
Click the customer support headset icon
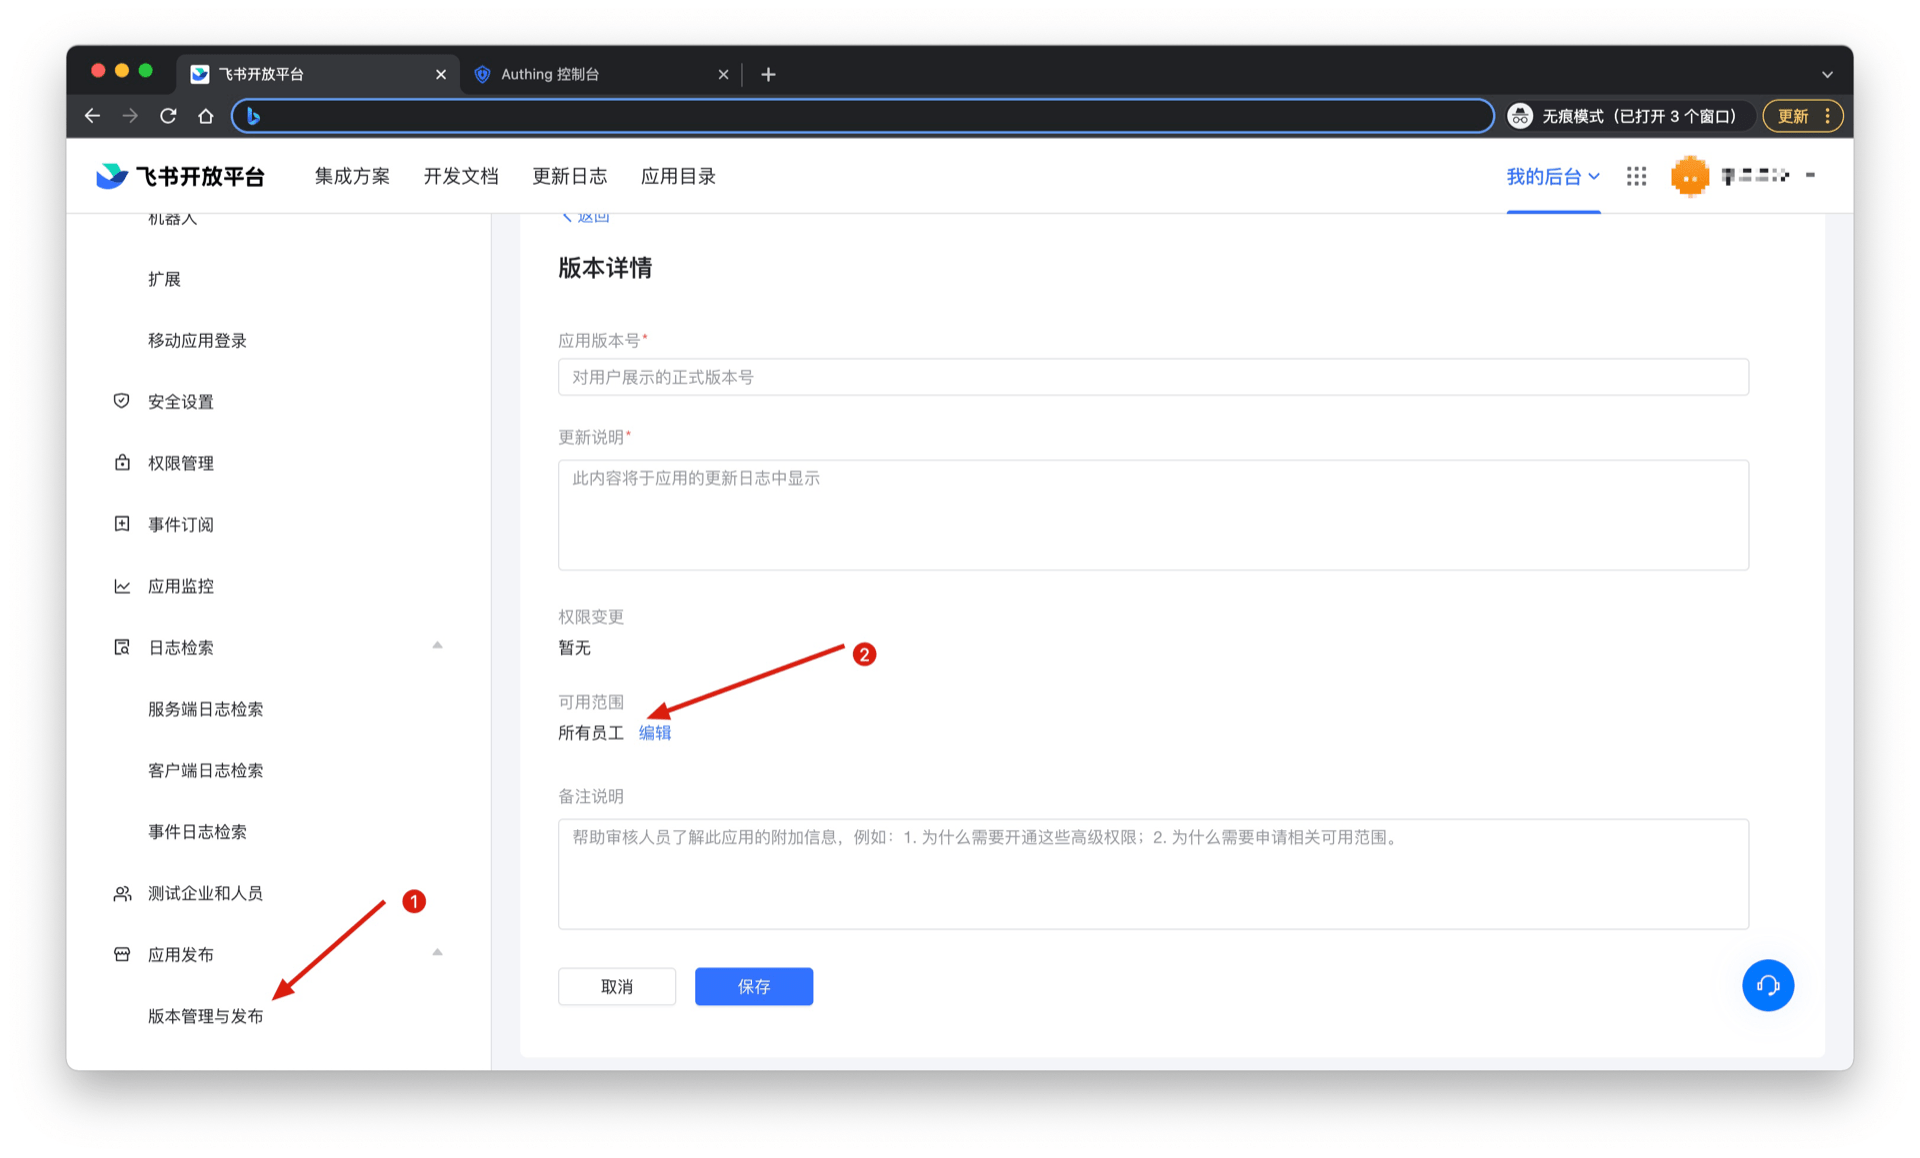point(1767,985)
